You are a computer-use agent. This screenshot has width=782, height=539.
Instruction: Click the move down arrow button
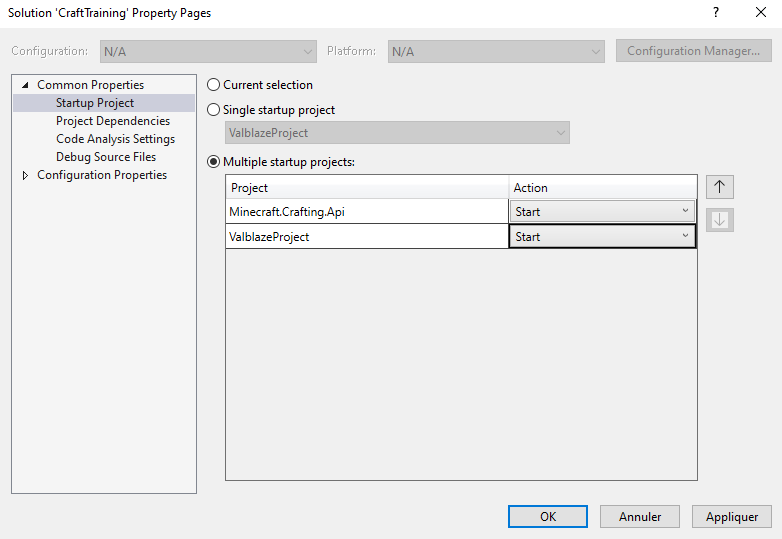click(719, 220)
